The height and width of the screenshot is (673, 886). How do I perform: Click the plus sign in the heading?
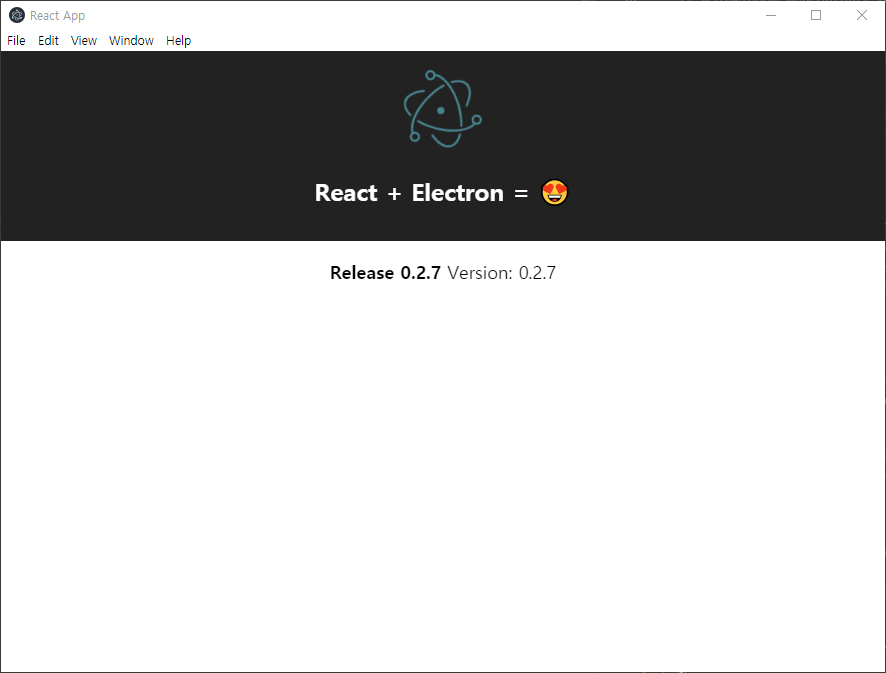(394, 194)
